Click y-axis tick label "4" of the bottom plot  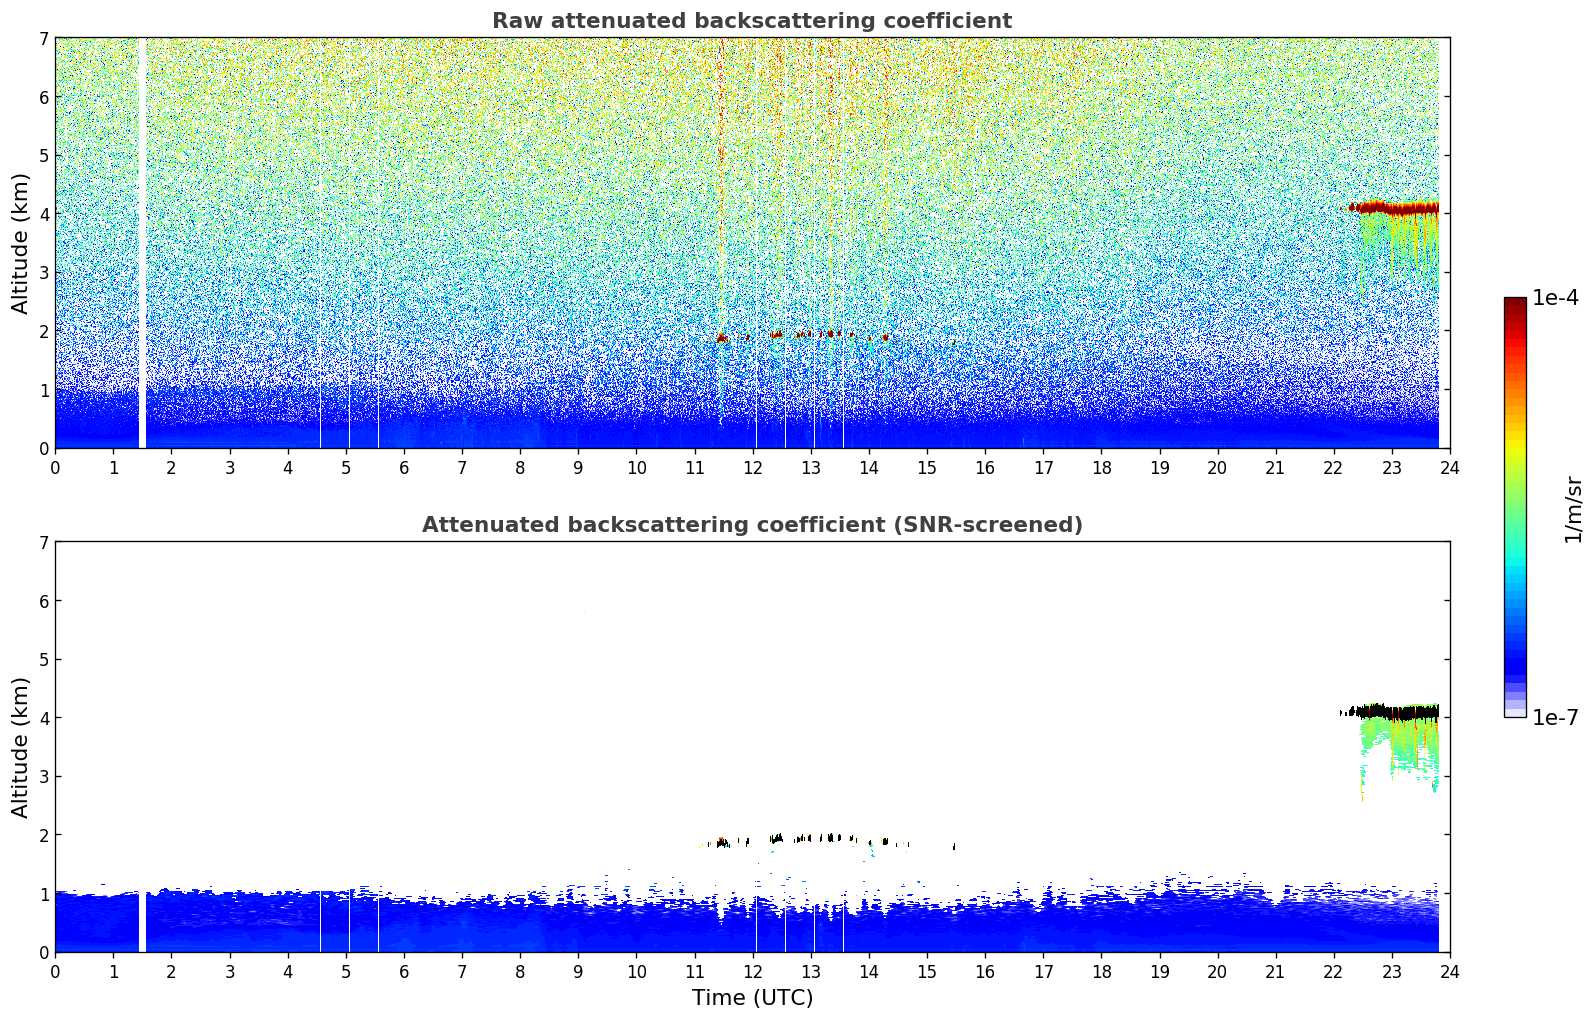pos(44,718)
